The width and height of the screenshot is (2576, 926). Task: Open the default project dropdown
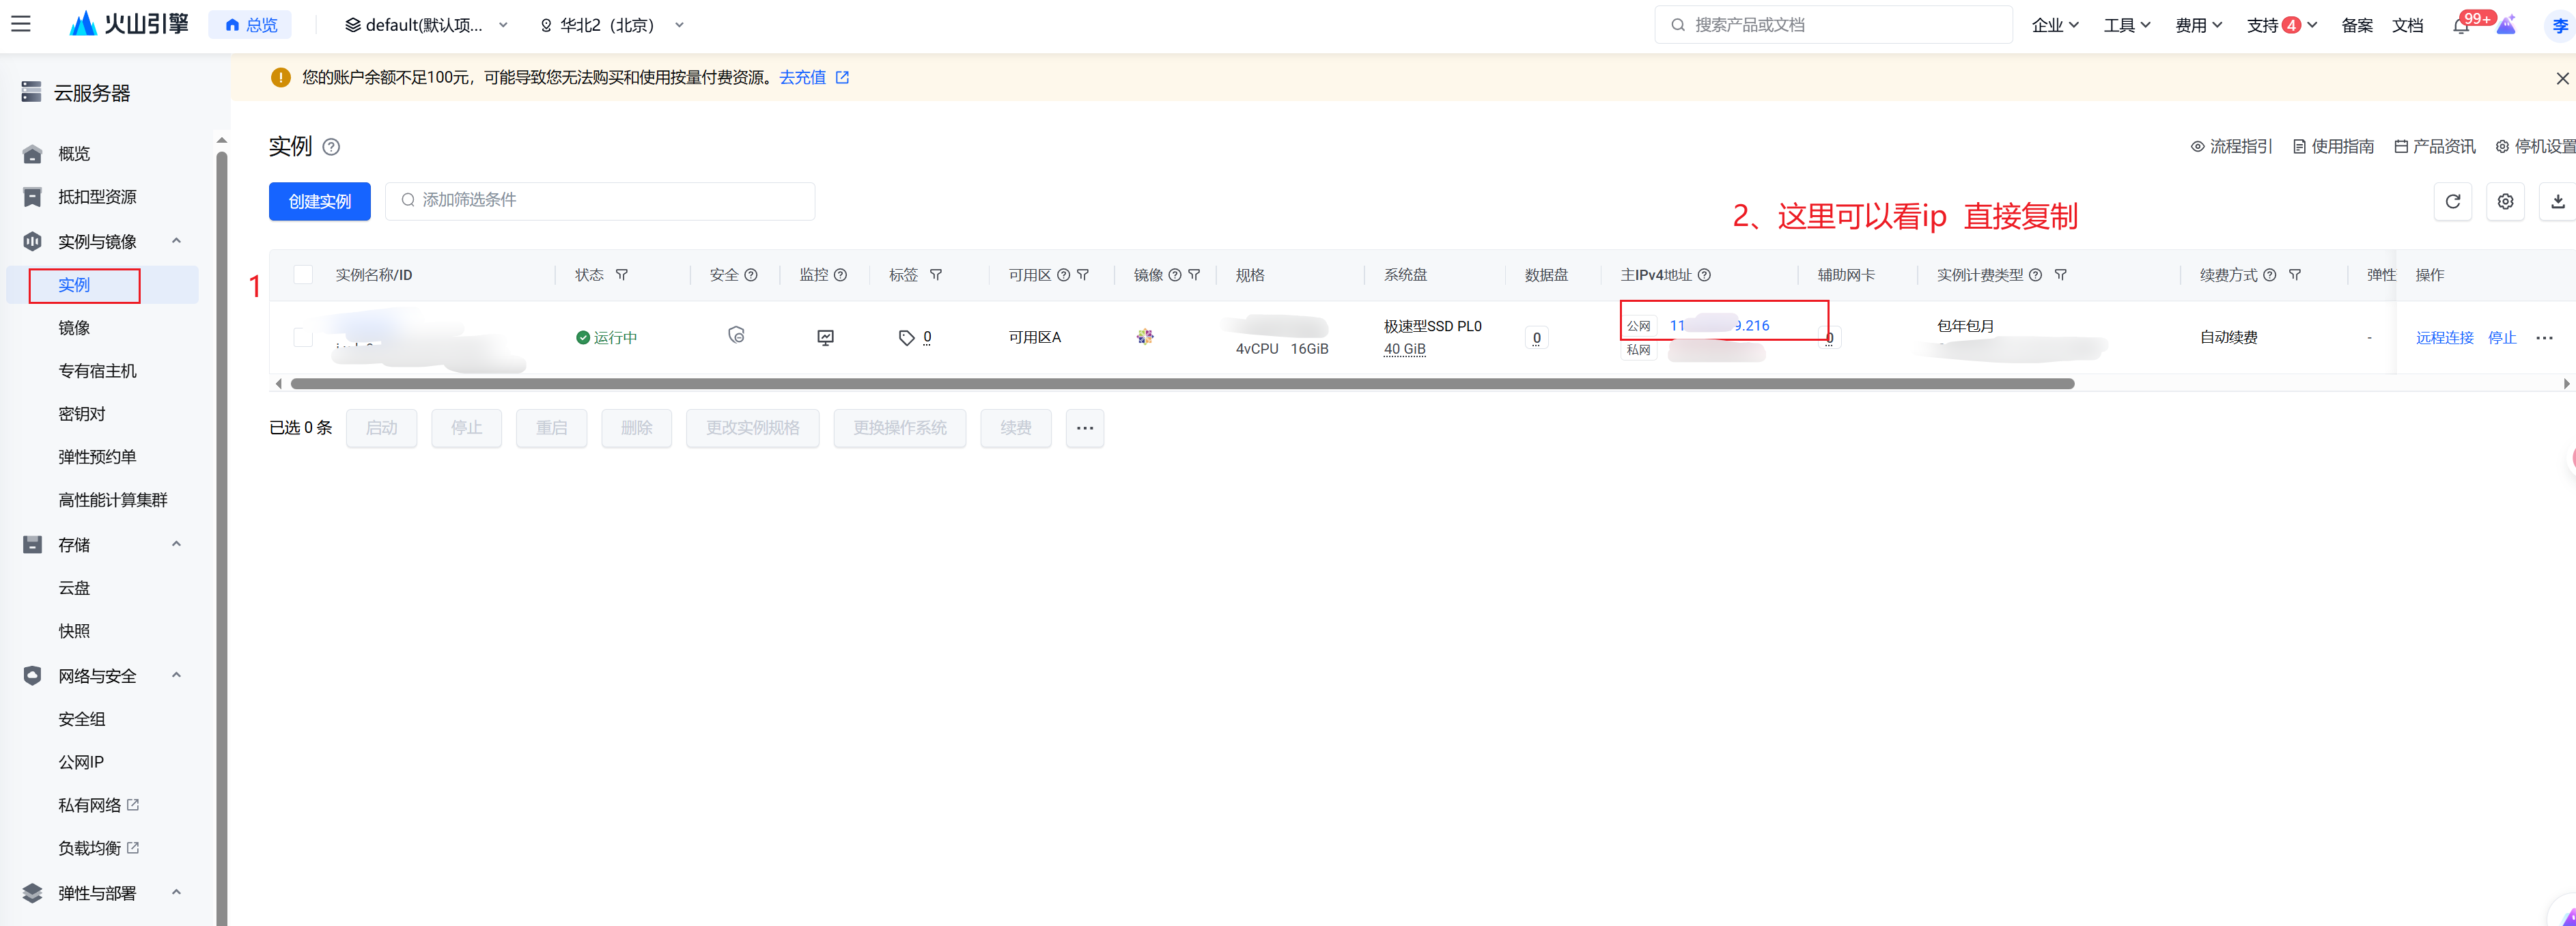click(426, 25)
